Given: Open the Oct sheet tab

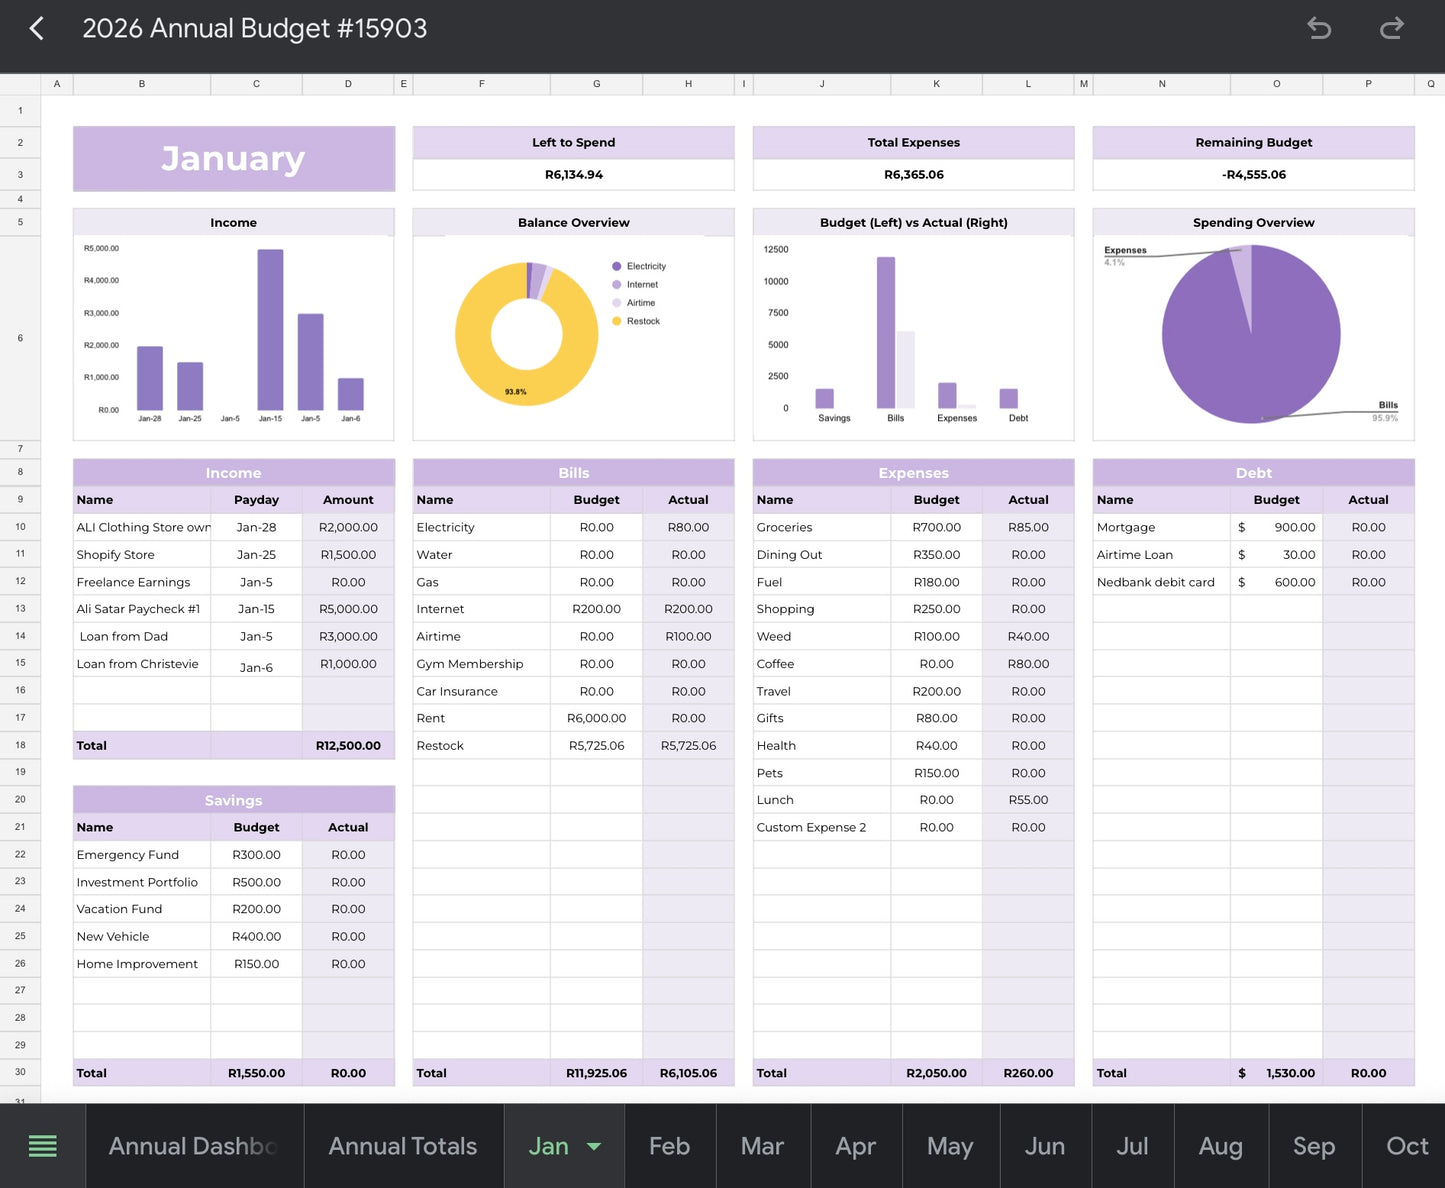Looking at the screenshot, I should [1405, 1146].
